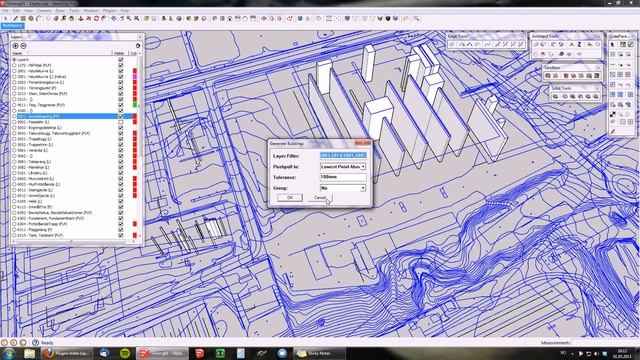
Task: Open the Pushpull to dropdown
Action: pos(363,167)
